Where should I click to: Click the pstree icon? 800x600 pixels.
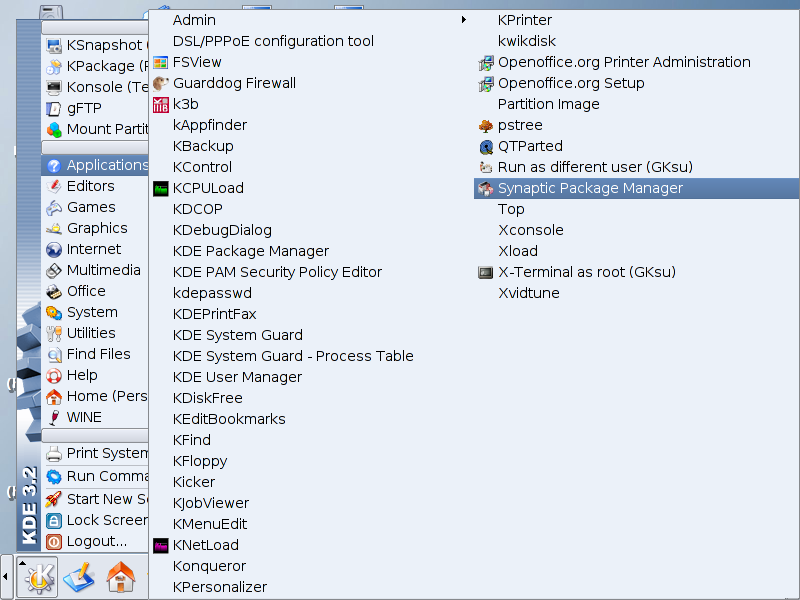[x=486, y=125]
